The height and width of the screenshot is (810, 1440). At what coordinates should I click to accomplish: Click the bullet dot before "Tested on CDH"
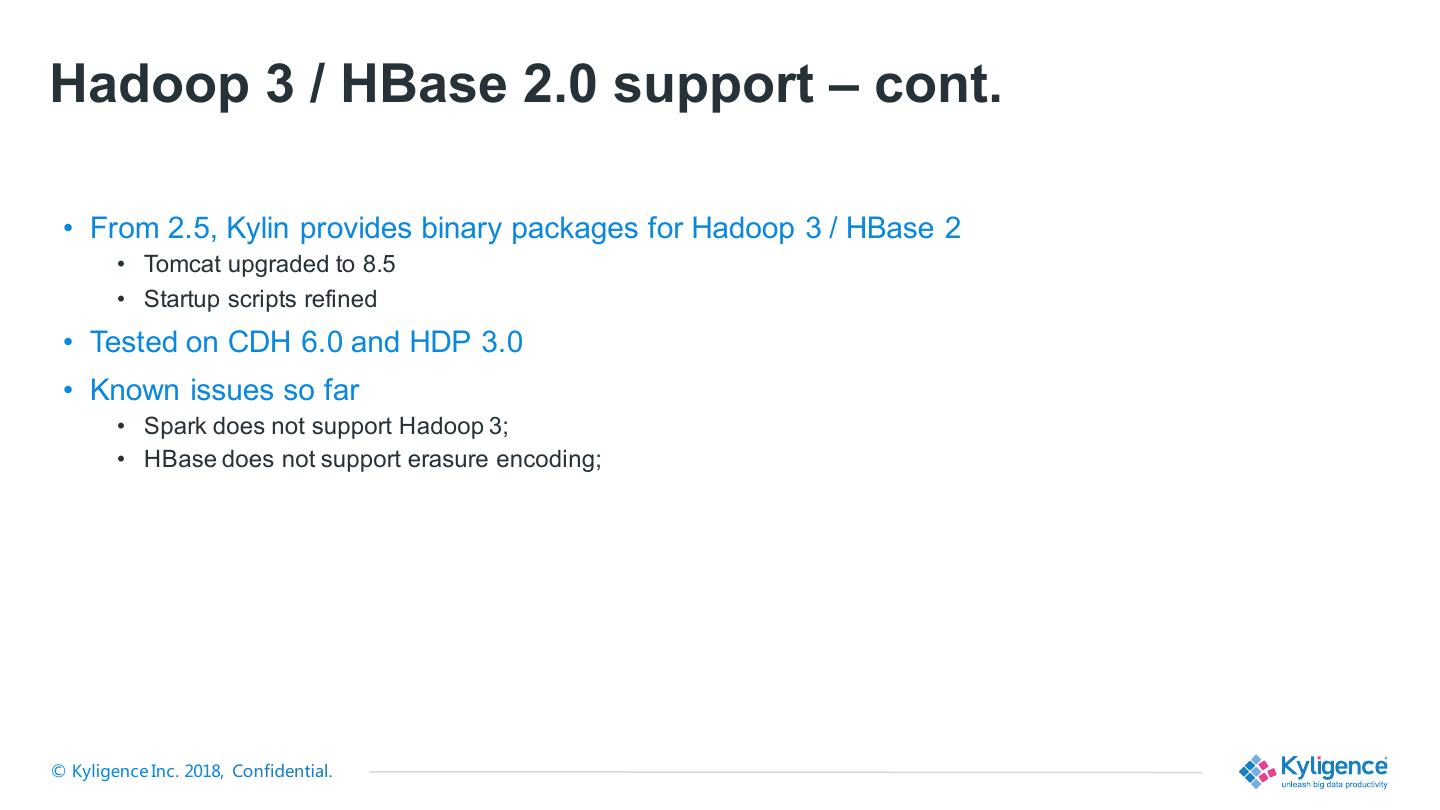[68, 342]
